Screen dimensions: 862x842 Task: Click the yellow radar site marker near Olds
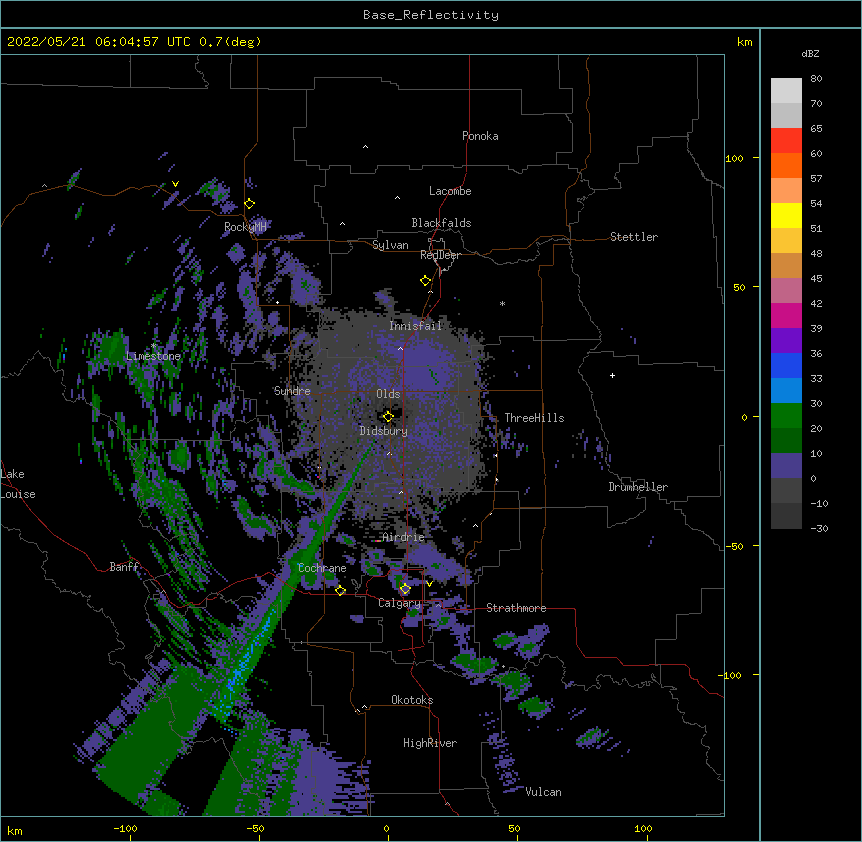(388, 416)
